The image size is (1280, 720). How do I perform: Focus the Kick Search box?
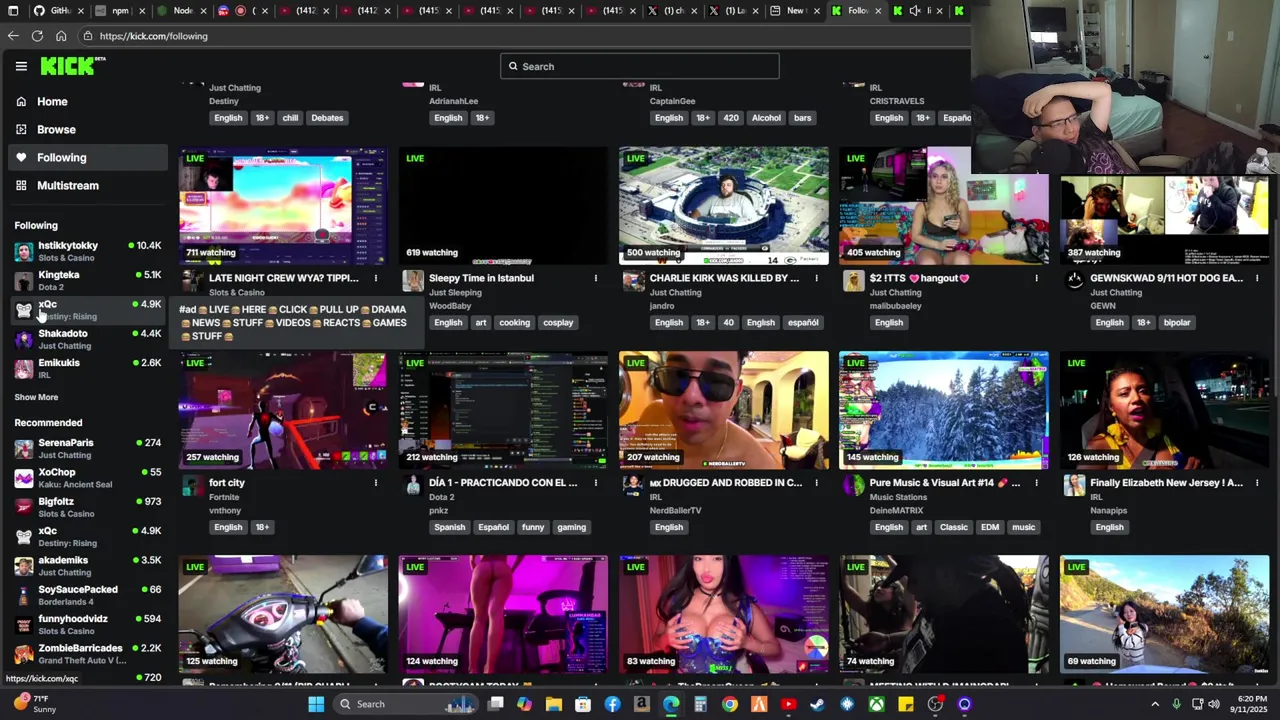point(640,66)
